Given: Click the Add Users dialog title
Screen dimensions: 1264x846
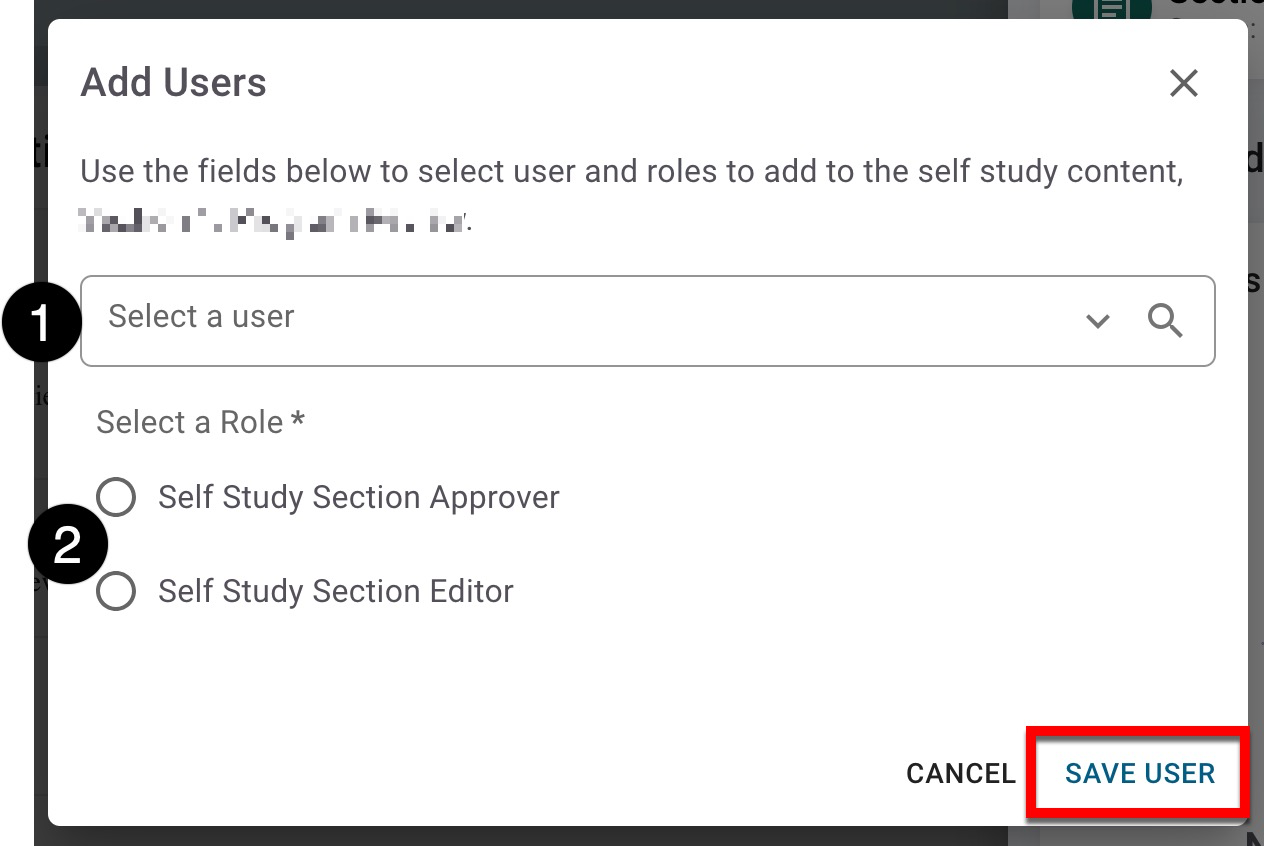Looking at the screenshot, I should tap(173, 82).
